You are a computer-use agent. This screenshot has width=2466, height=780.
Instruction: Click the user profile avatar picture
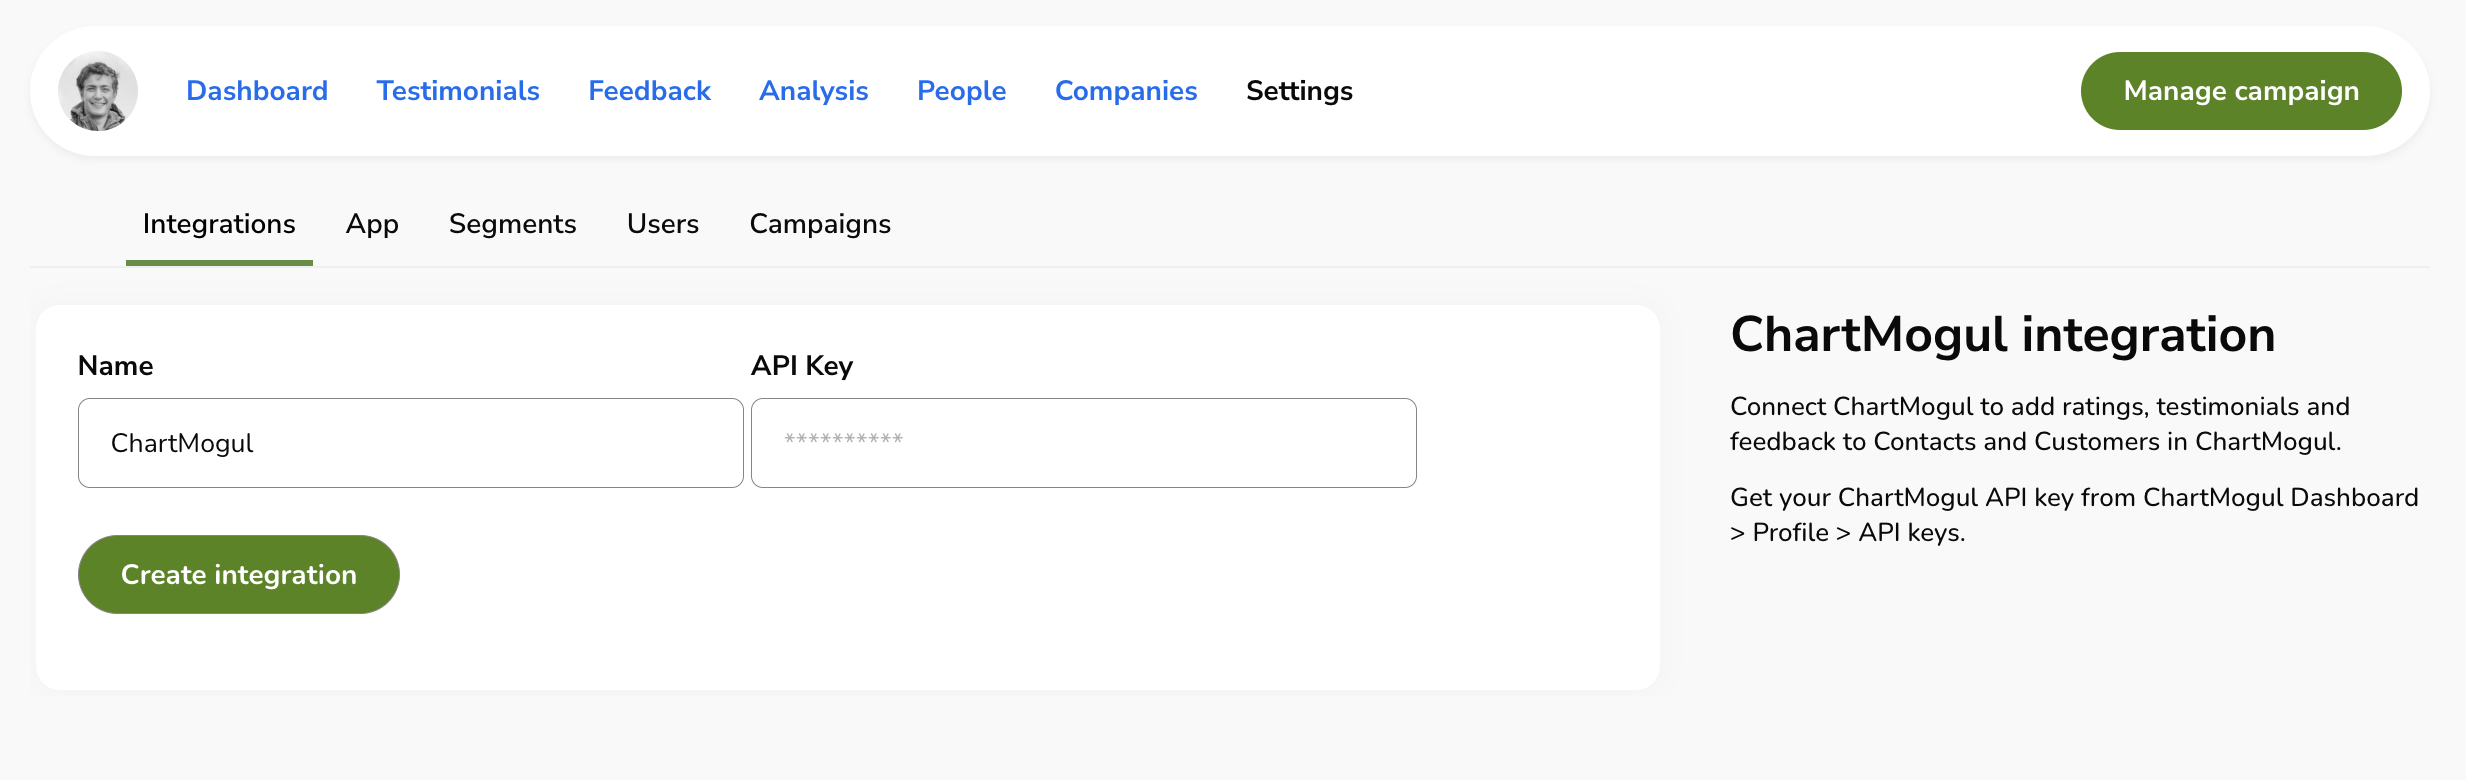[97, 90]
